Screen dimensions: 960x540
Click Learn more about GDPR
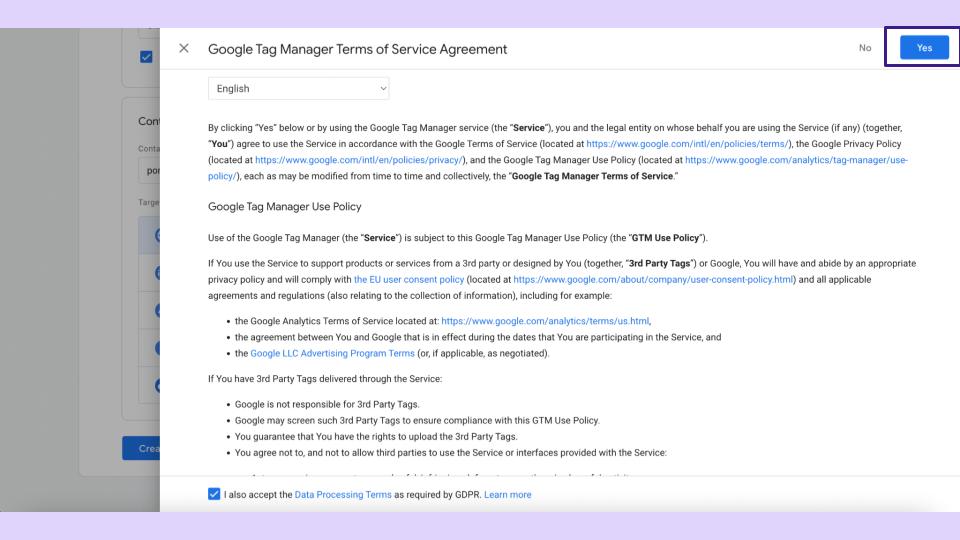(508, 495)
